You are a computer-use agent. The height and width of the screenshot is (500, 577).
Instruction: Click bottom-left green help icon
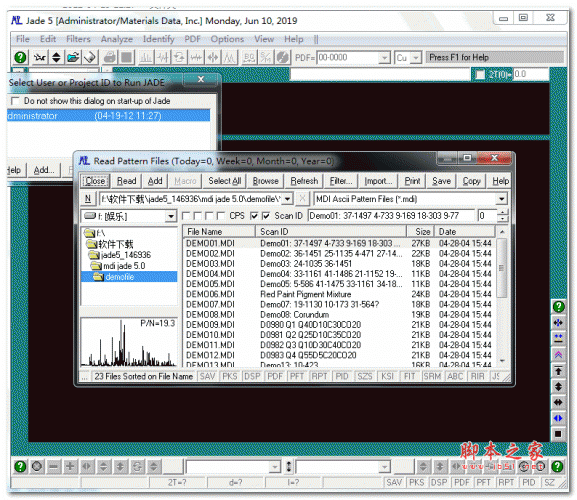point(20,467)
